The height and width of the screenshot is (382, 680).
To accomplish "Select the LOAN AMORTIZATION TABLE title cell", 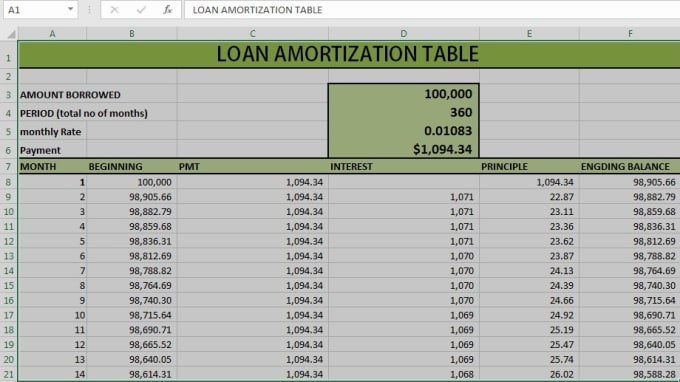I will point(349,54).
